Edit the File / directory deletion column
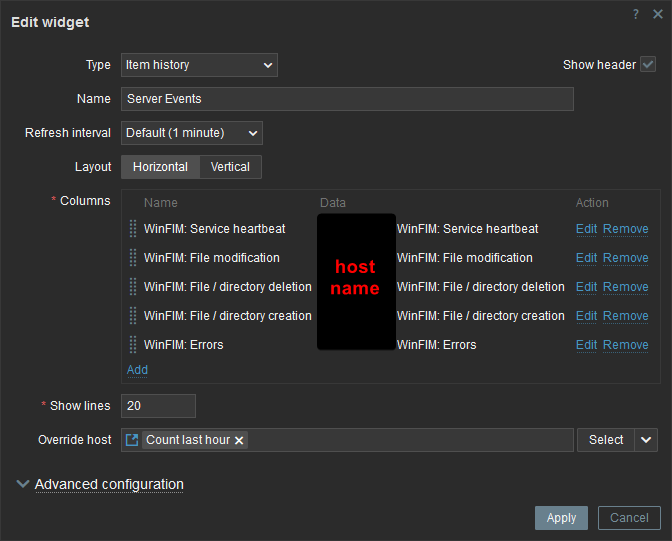Screen dimensions: 672x541 click(x=586, y=287)
